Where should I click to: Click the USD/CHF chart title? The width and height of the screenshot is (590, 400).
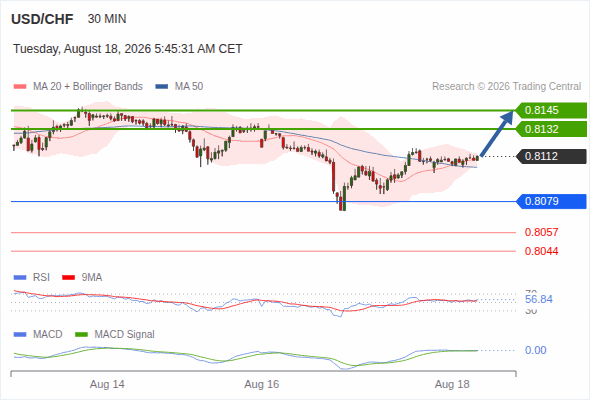tap(42, 19)
